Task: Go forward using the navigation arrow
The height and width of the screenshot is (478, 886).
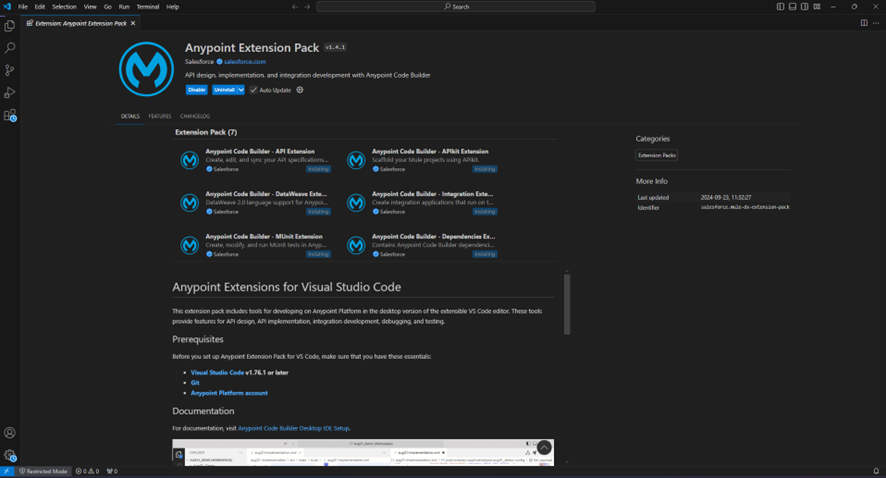Action: pyautogui.click(x=307, y=7)
